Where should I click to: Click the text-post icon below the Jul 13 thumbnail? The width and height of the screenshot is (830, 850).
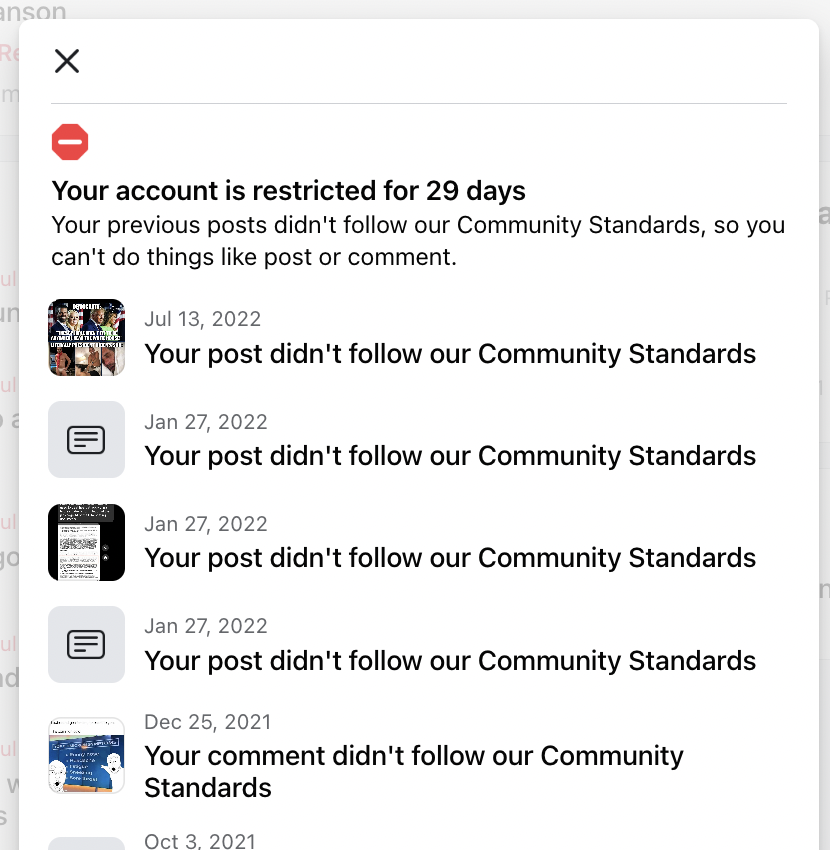click(x=87, y=439)
